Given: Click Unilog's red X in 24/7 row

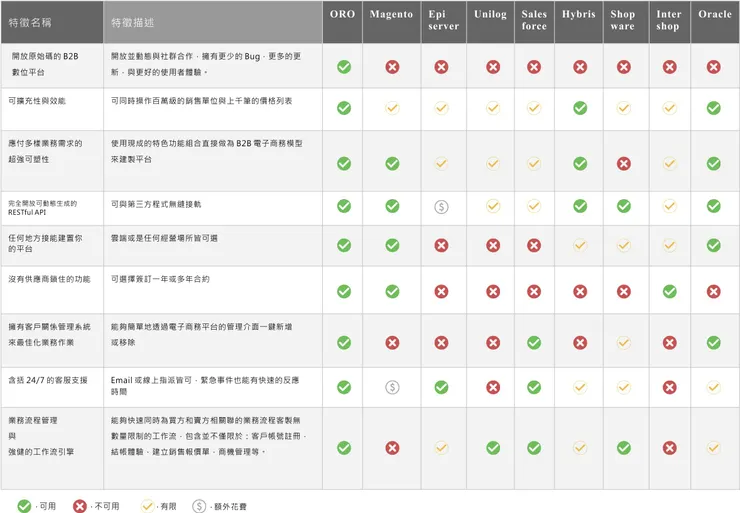Looking at the screenshot, I should pos(493,387).
